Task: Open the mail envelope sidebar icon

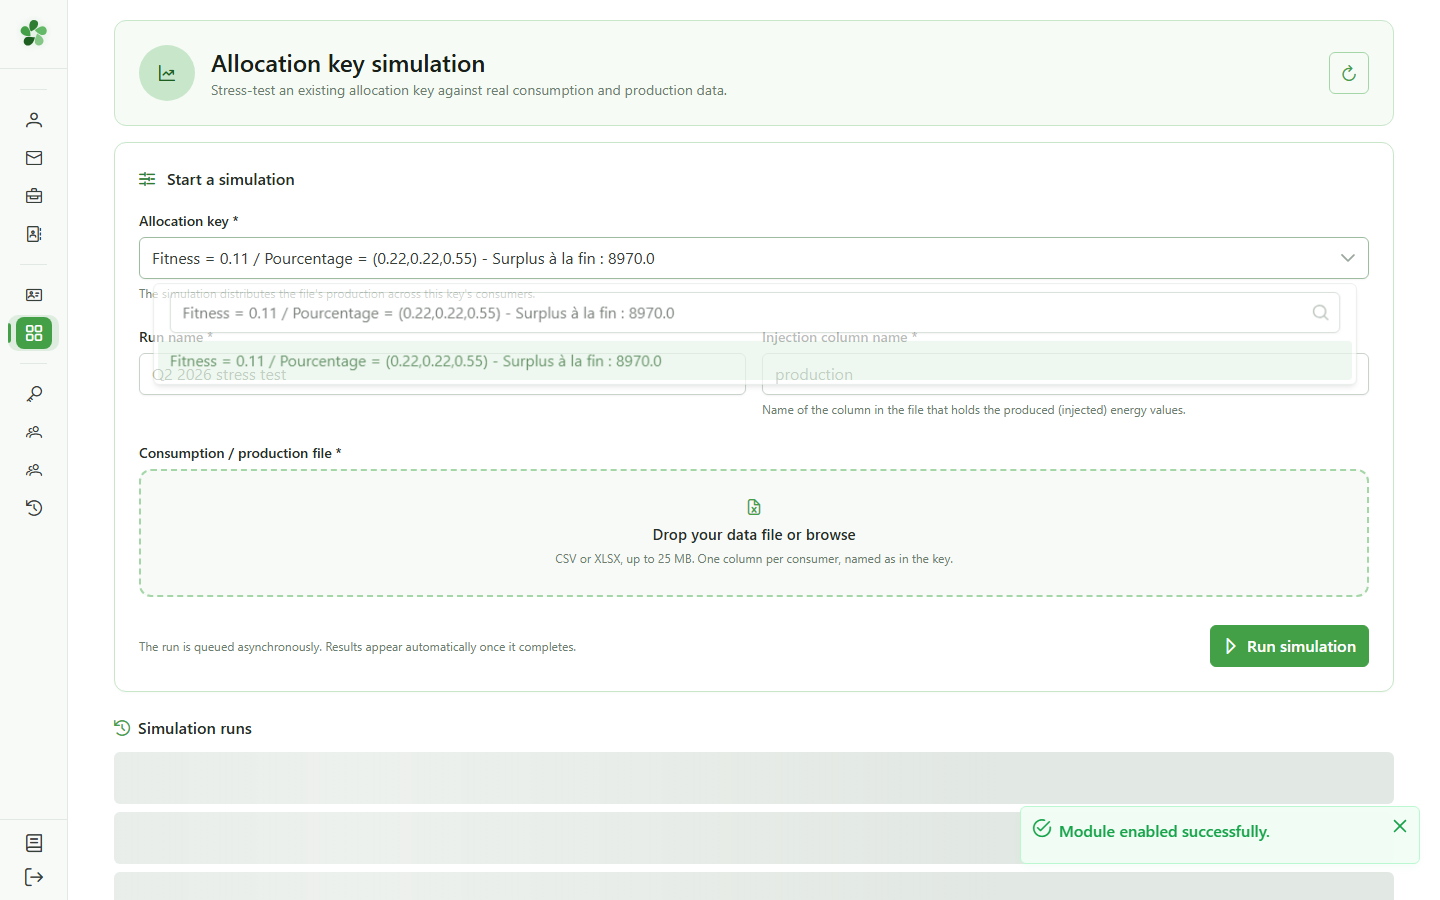Action: pyautogui.click(x=34, y=158)
